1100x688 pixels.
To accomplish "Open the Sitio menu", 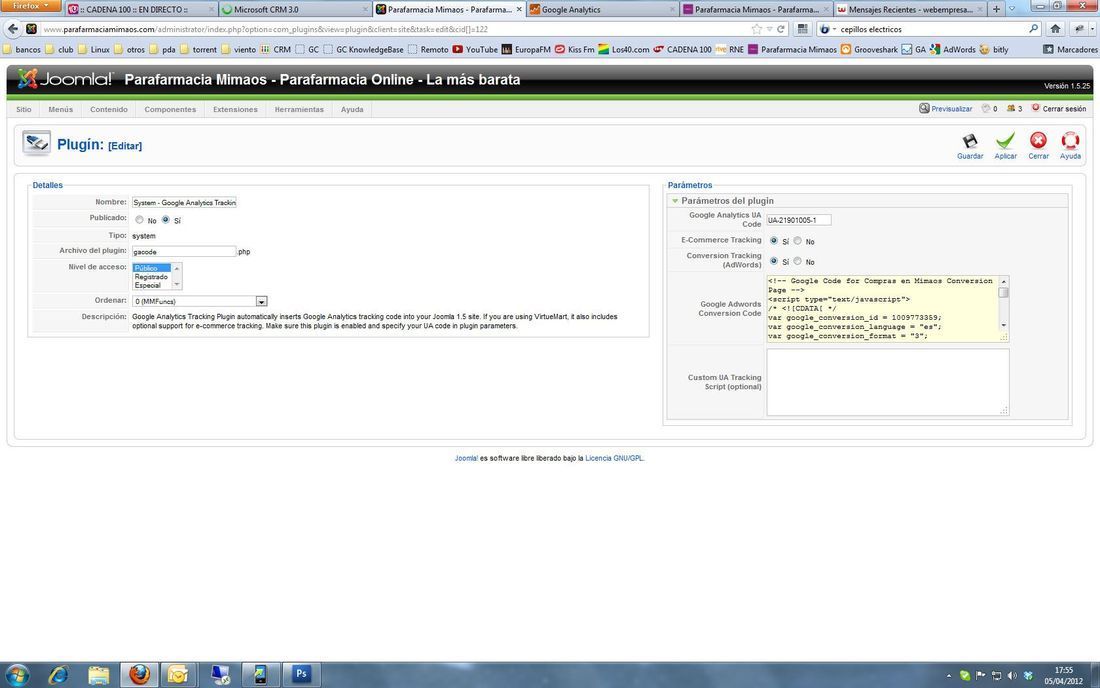I will point(24,109).
